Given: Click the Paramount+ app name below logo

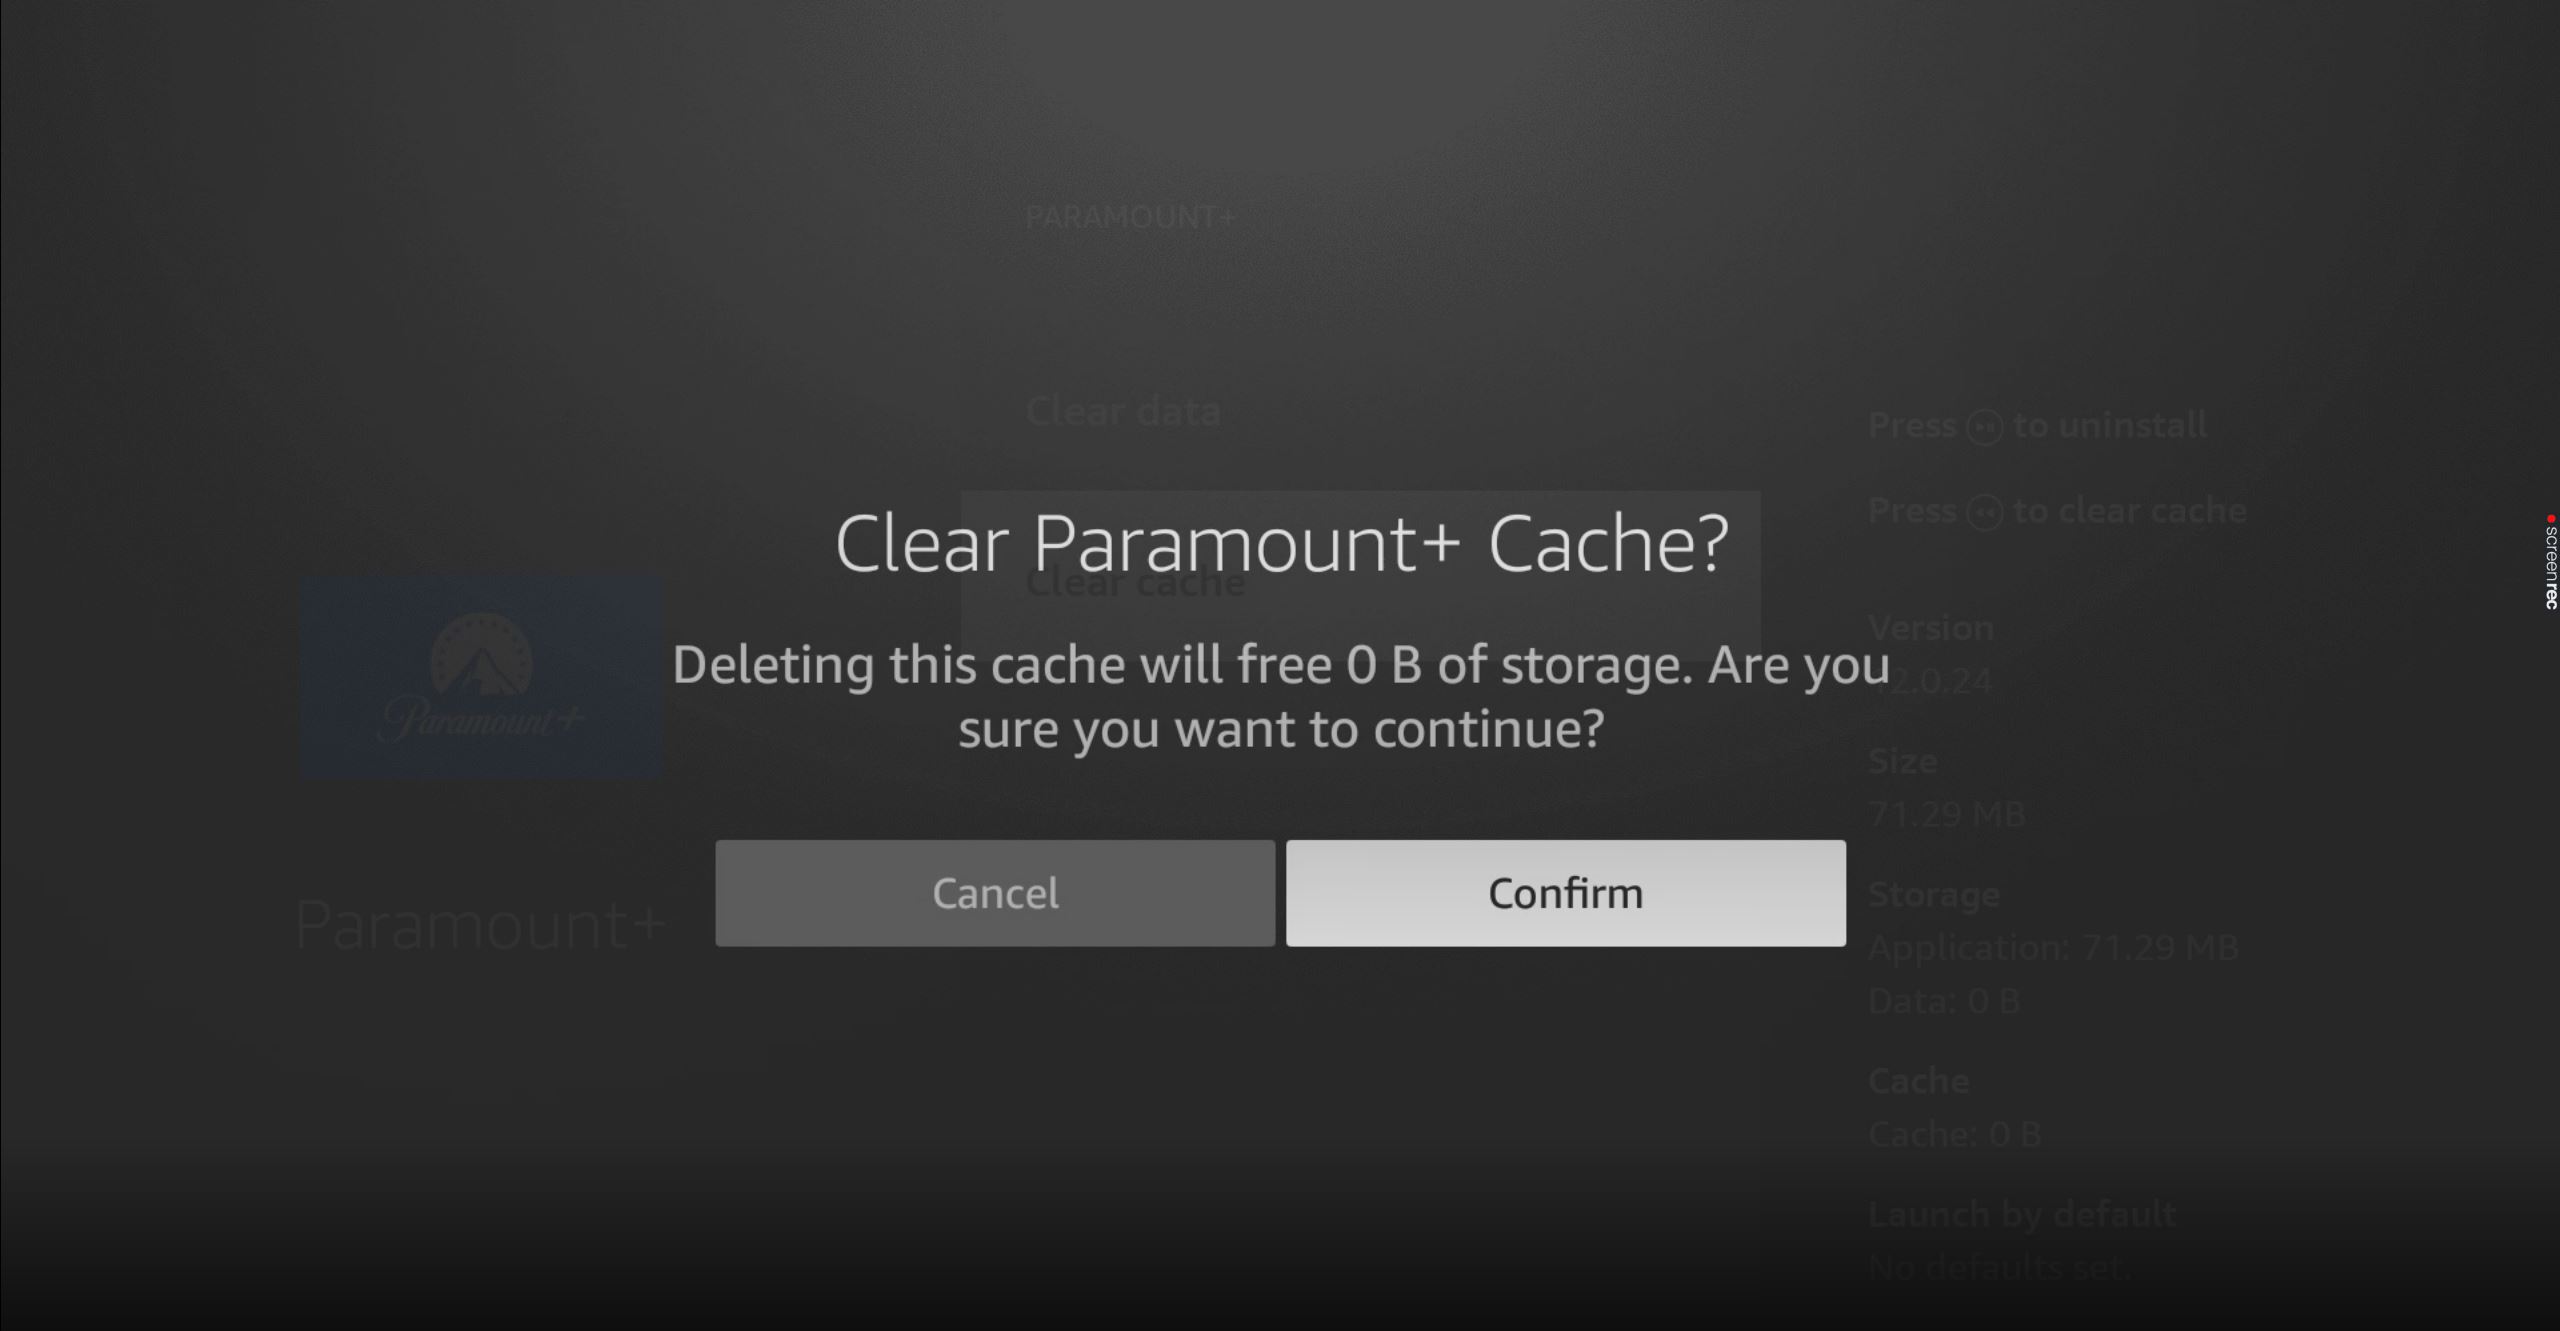Looking at the screenshot, I should click(481, 925).
